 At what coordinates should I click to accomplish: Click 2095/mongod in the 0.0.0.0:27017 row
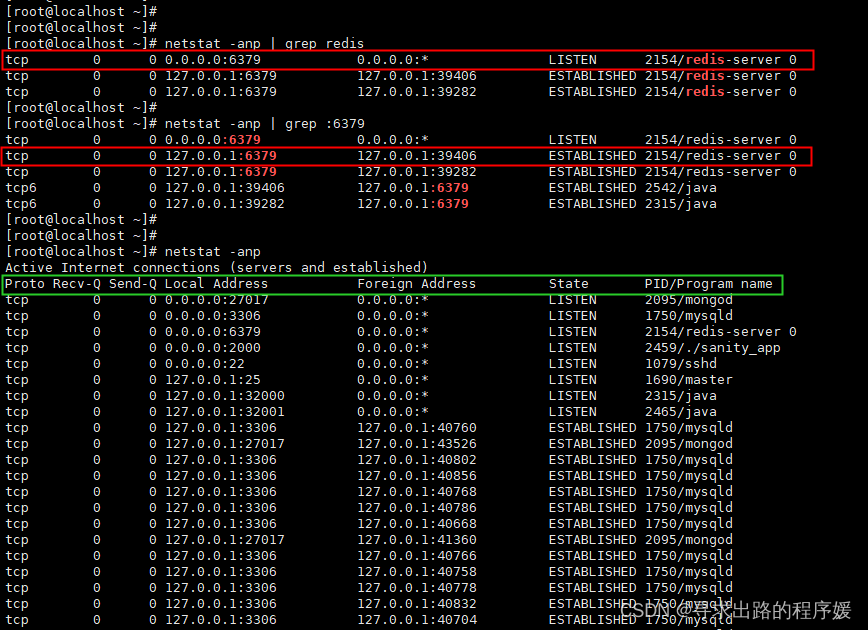pyautogui.click(x=689, y=300)
